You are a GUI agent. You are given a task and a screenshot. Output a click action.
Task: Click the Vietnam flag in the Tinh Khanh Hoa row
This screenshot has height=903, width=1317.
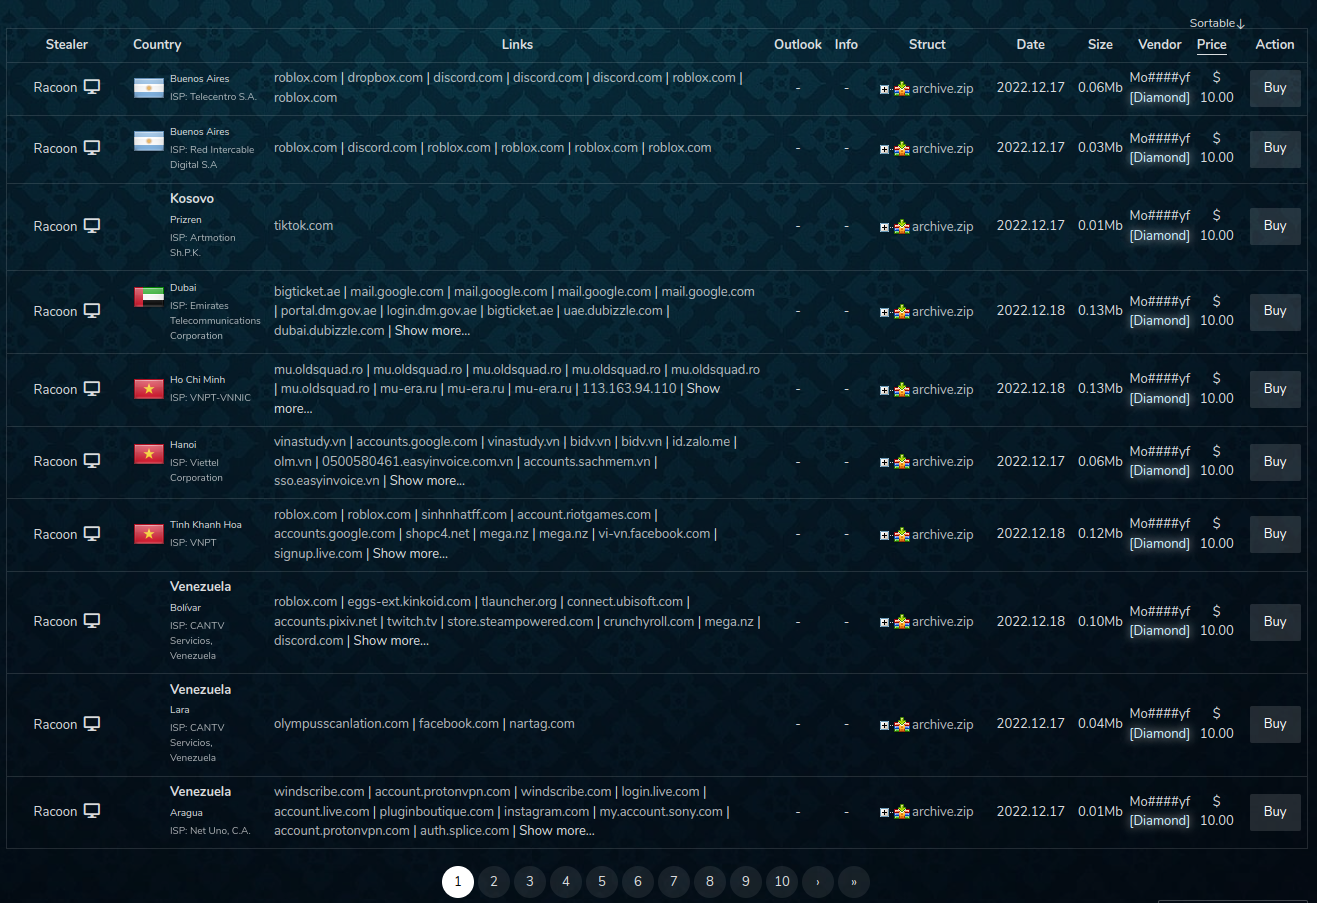click(x=148, y=533)
